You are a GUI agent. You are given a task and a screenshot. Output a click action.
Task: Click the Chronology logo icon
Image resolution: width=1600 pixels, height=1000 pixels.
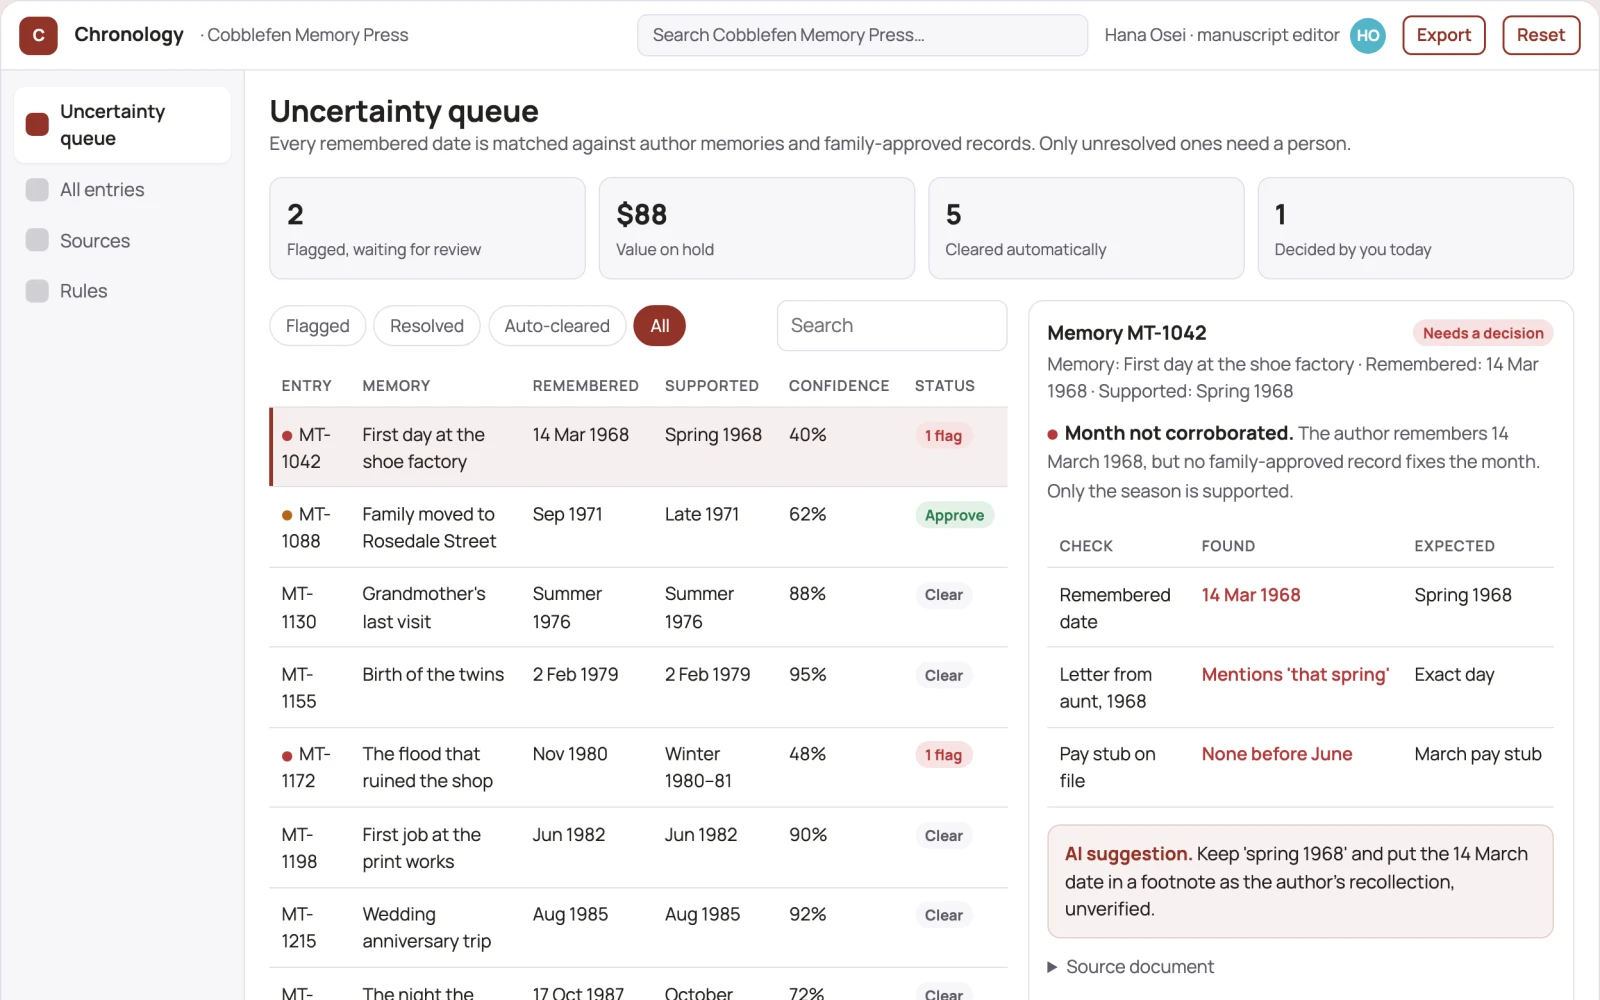(x=38, y=35)
